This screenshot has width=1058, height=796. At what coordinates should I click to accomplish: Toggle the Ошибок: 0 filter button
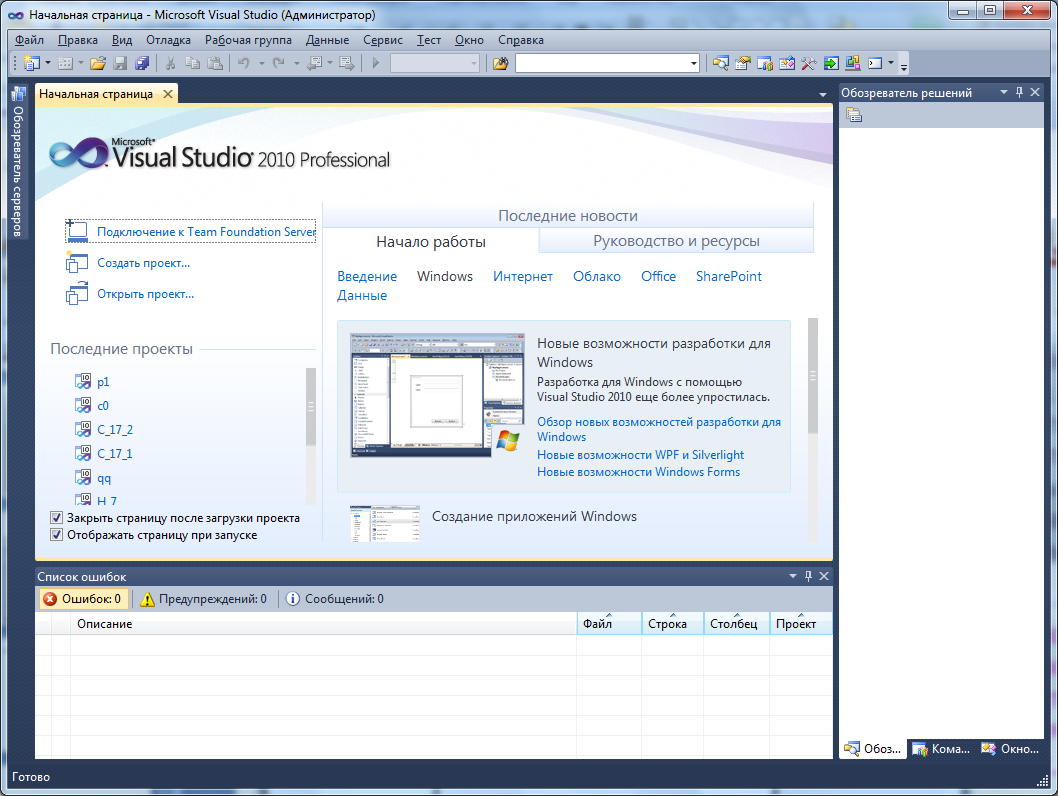point(82,599)
